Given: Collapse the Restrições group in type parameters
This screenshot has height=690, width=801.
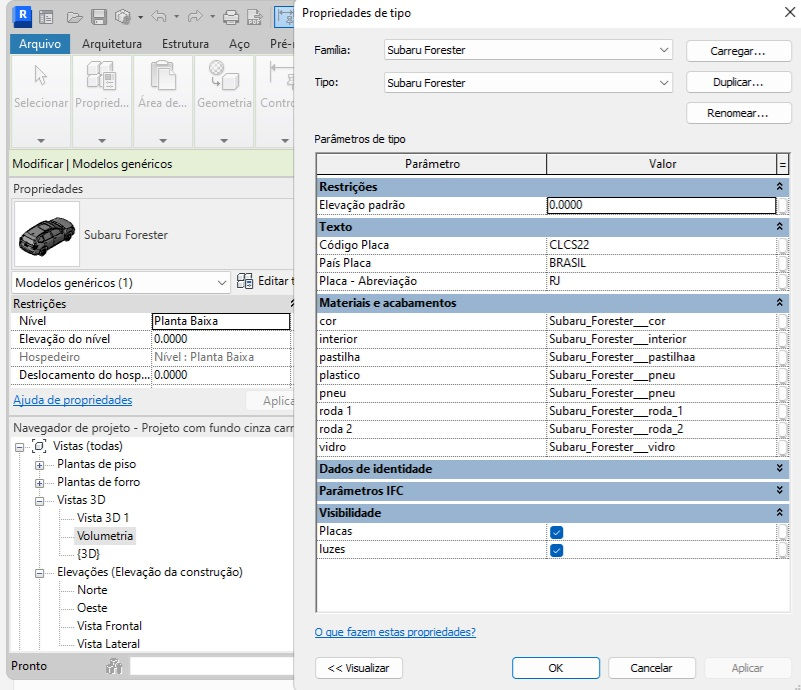Looking at the screenshot, I should point(780,186).
